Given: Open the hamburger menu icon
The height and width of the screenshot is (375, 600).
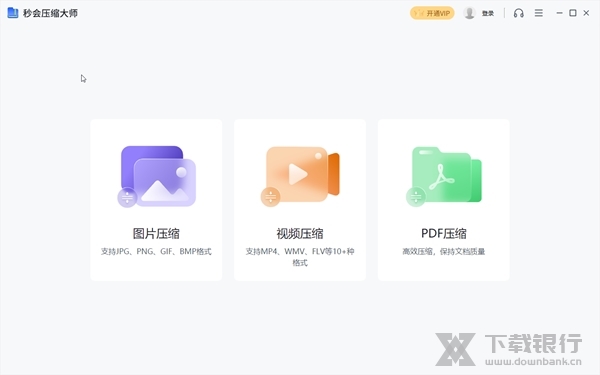Looking at the screenshot, I should [x=539, y=13].
